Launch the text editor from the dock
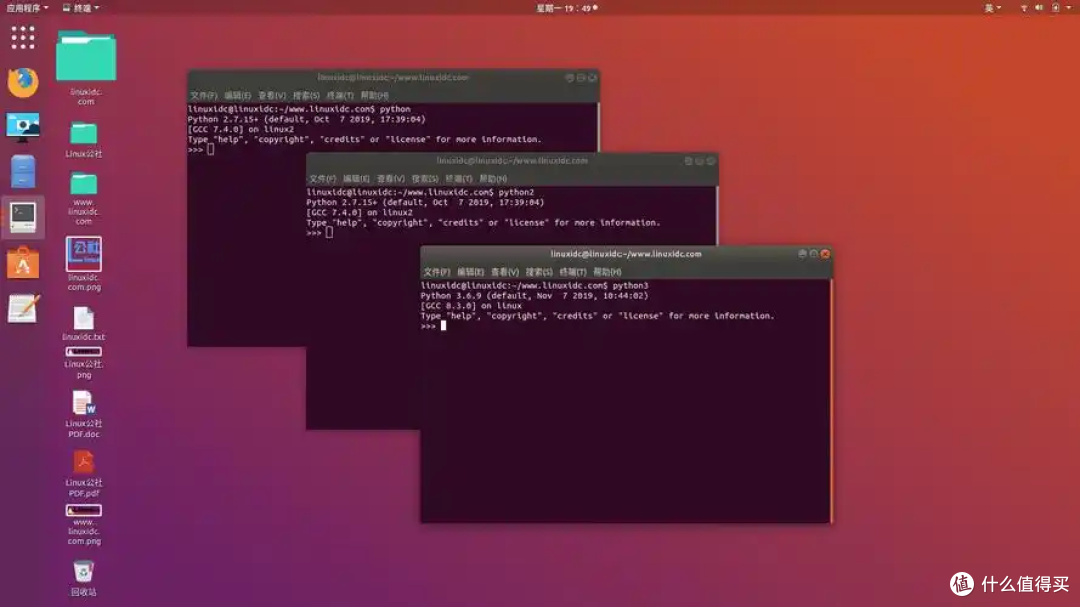Image resolution: width=1080 pixels, height=607 pixels. point(23,308)
